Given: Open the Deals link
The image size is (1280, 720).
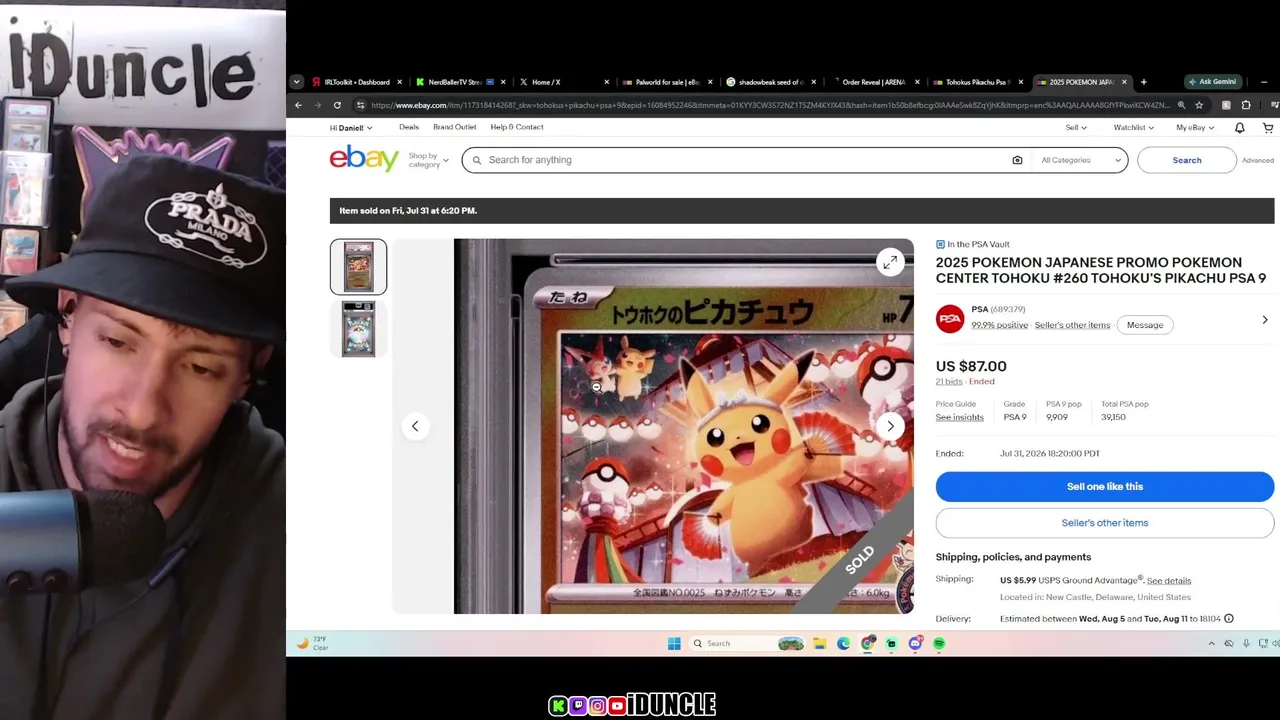Looking at the screenshot, I should pos(409,127).
